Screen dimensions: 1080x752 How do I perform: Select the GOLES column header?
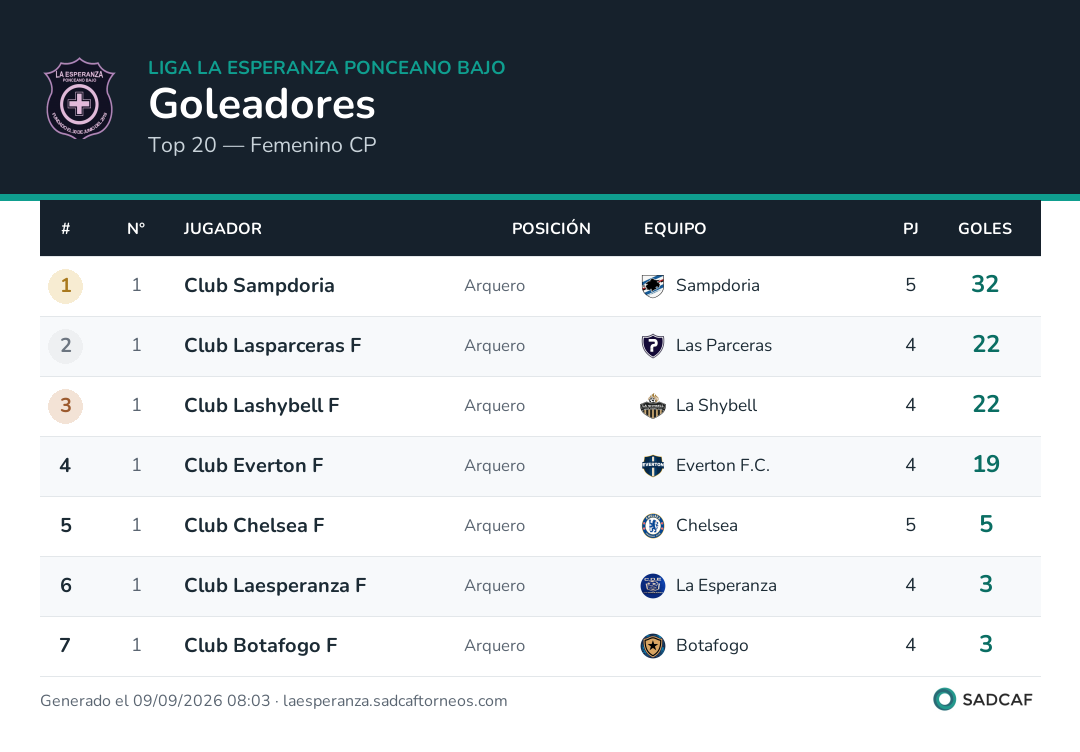tap(985, 229)
